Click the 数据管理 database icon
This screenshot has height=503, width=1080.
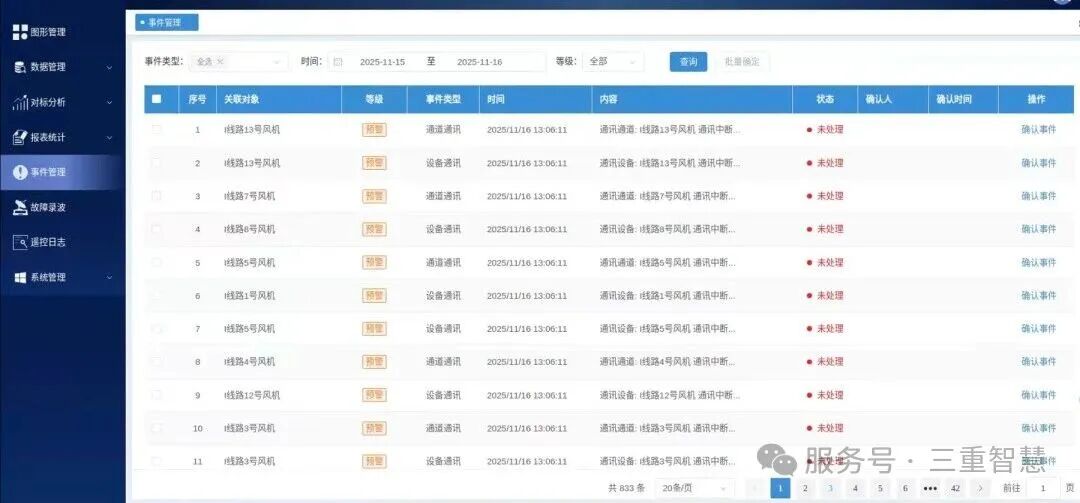point(20,67)
